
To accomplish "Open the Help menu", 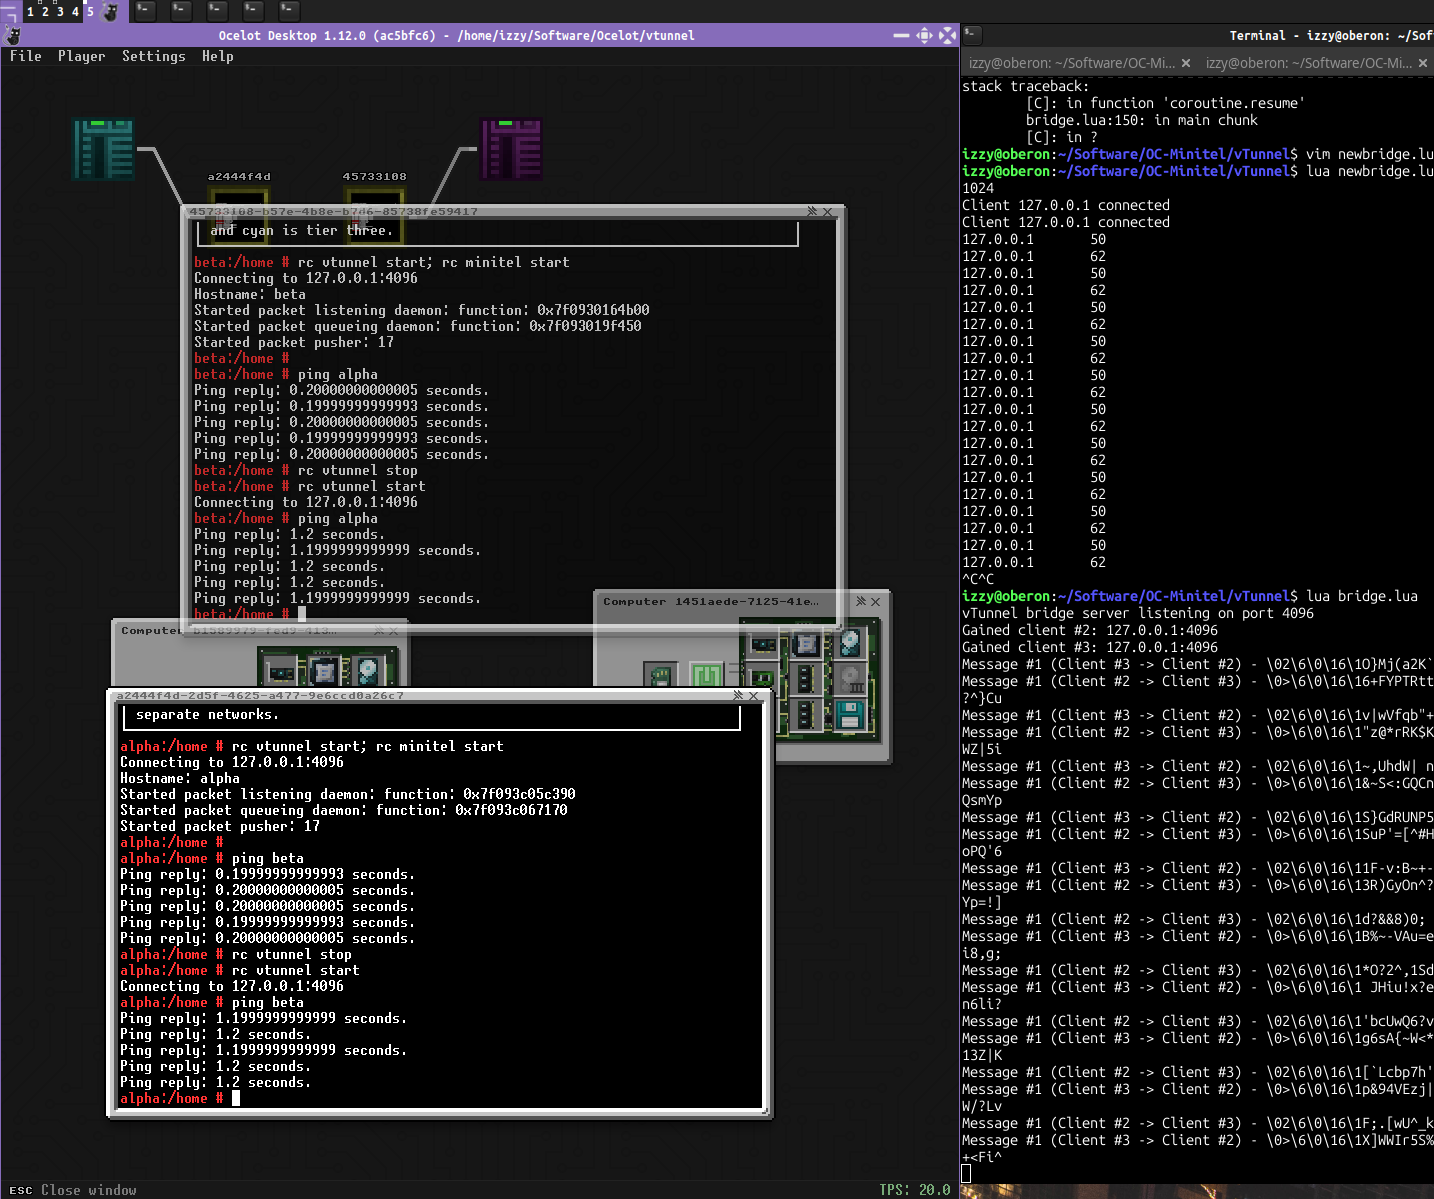I will coord(217,57).
